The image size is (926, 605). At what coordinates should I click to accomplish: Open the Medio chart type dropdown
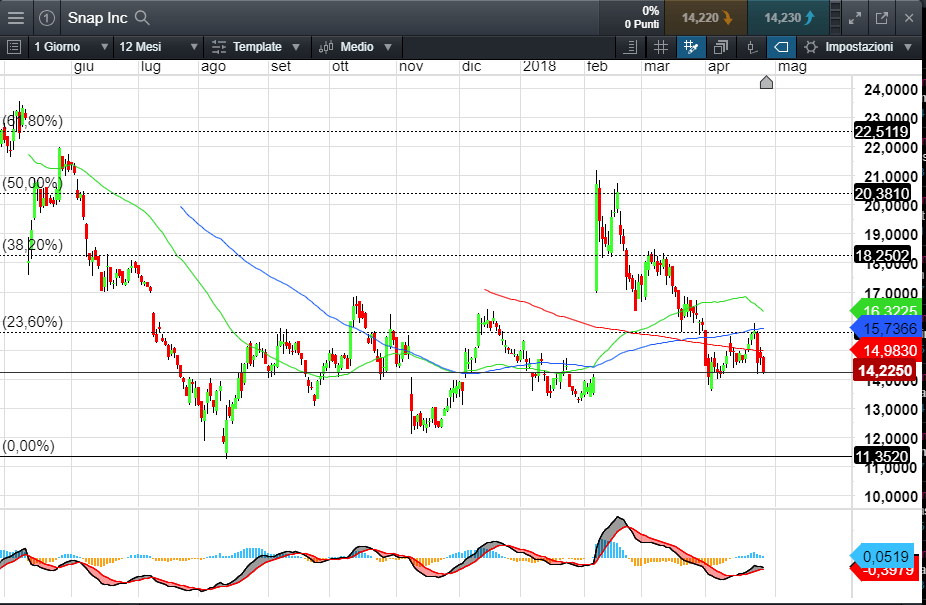pyautogui.click(x=355, y=47)
